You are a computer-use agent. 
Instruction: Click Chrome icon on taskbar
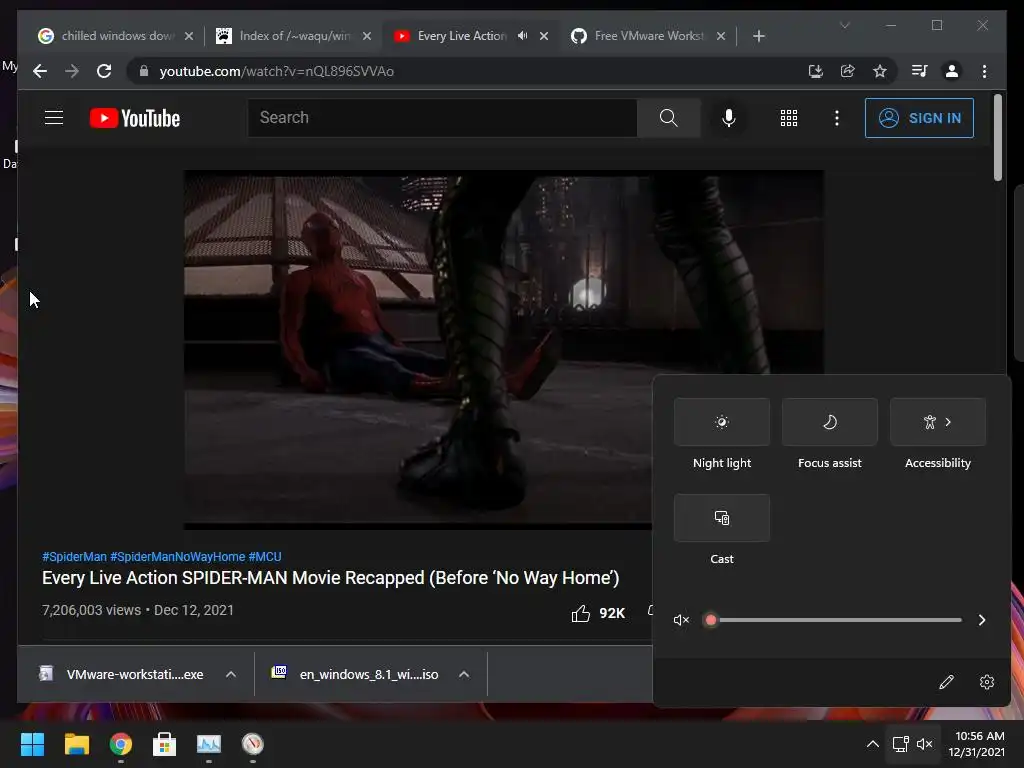[121, 744]
